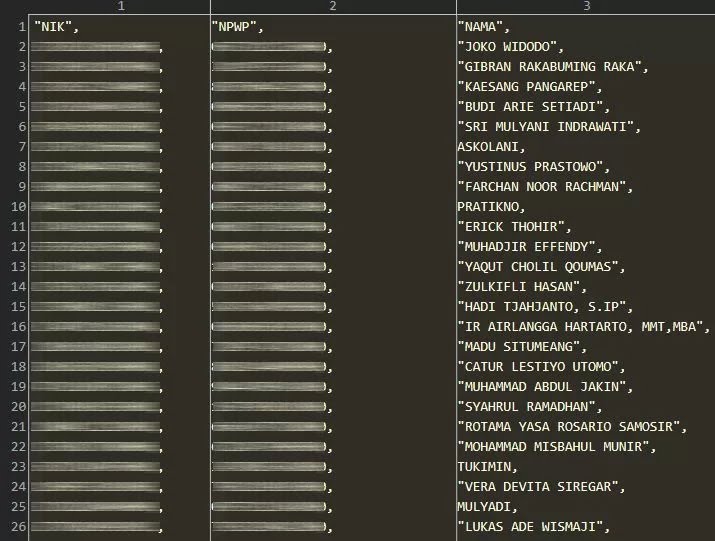Click the "LUKAS ADE WISMAJI" entry
This screenshot has height=541, width=715.
(x=532, y=527)
